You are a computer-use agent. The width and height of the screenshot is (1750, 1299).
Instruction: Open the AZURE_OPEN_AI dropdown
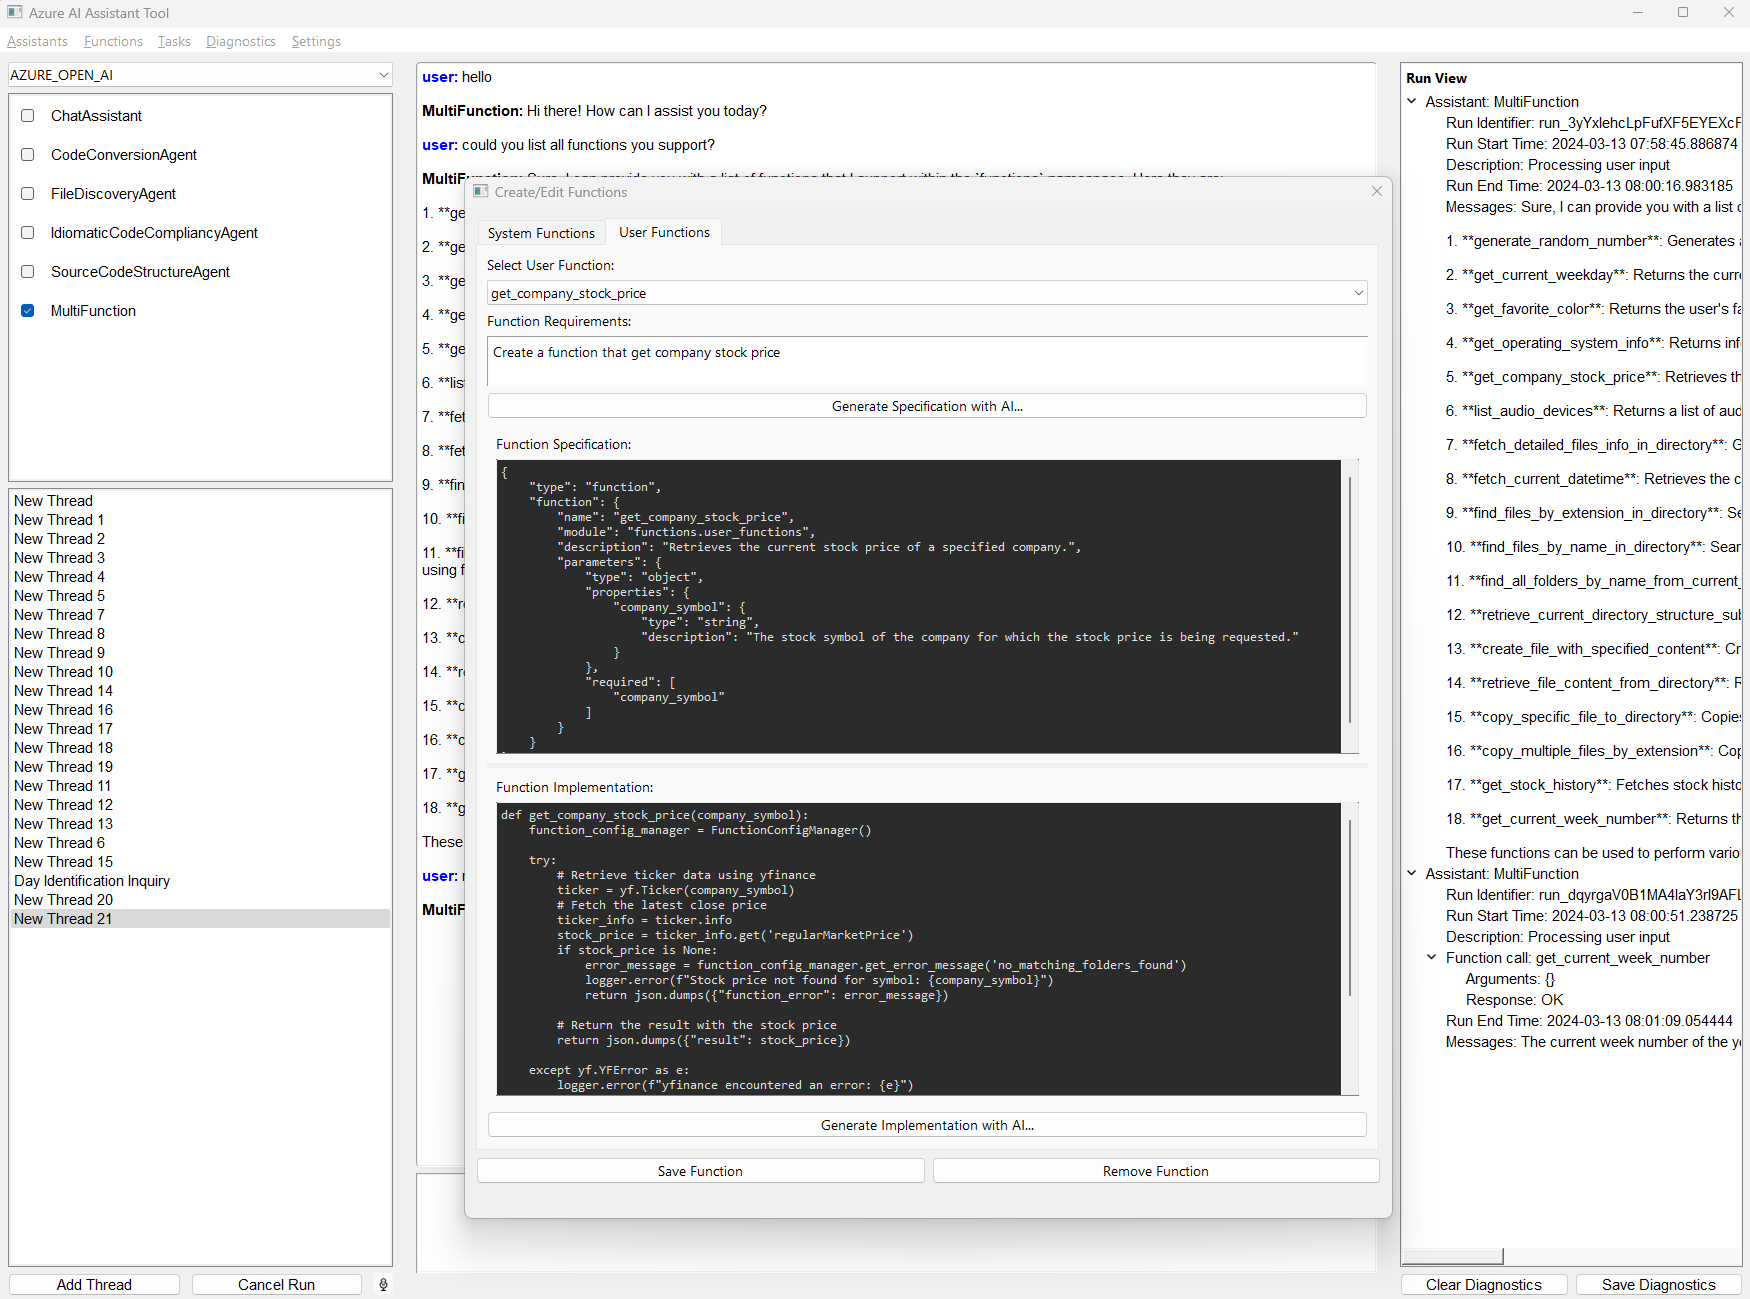click(x=384, y=74)
